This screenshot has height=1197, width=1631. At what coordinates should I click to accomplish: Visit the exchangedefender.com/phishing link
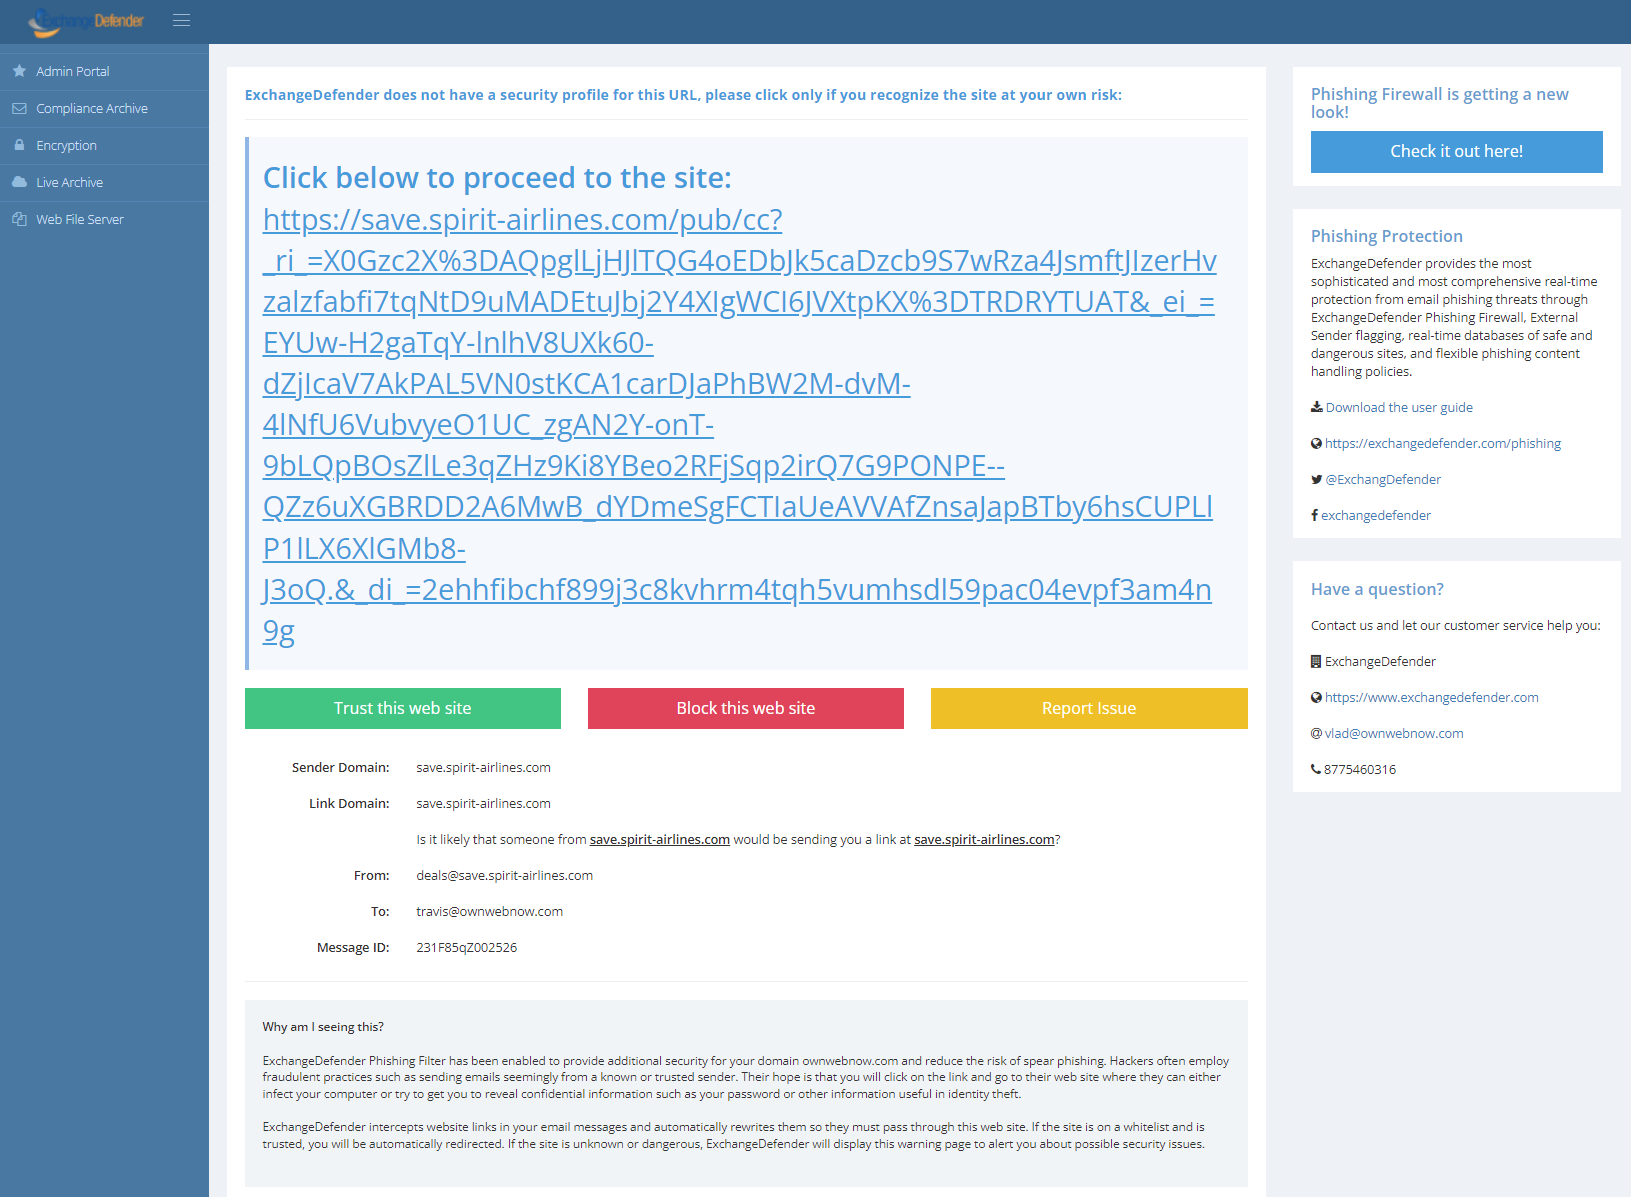pos(1443,443)
